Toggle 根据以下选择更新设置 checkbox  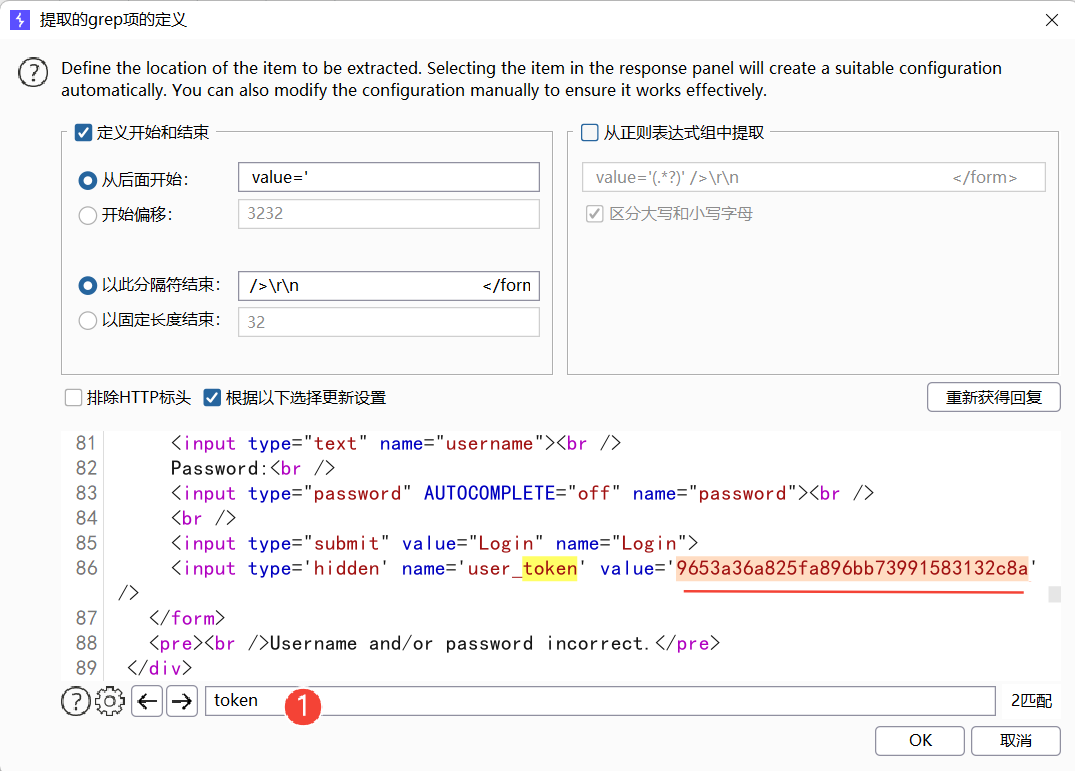[212, 397]
